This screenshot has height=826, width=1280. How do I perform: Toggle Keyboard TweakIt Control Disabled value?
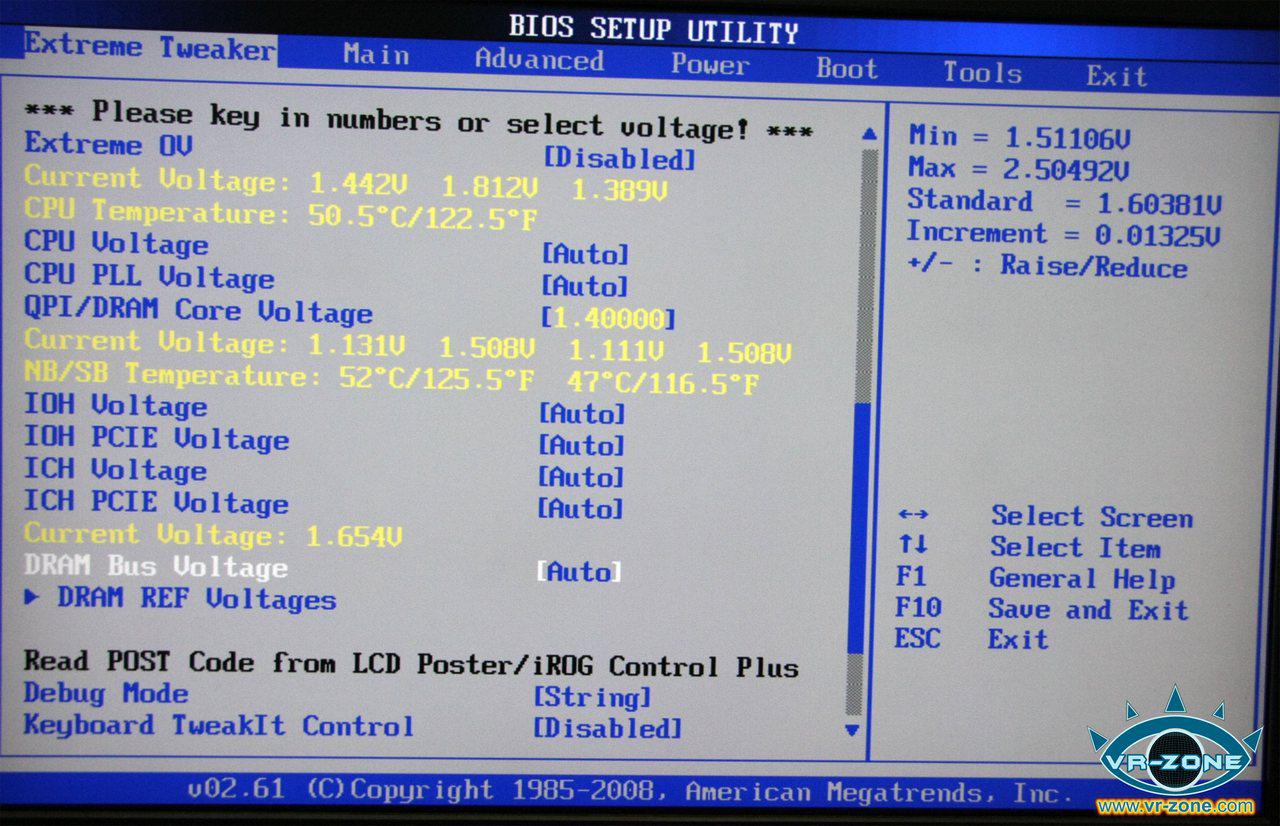click(608, 728)
